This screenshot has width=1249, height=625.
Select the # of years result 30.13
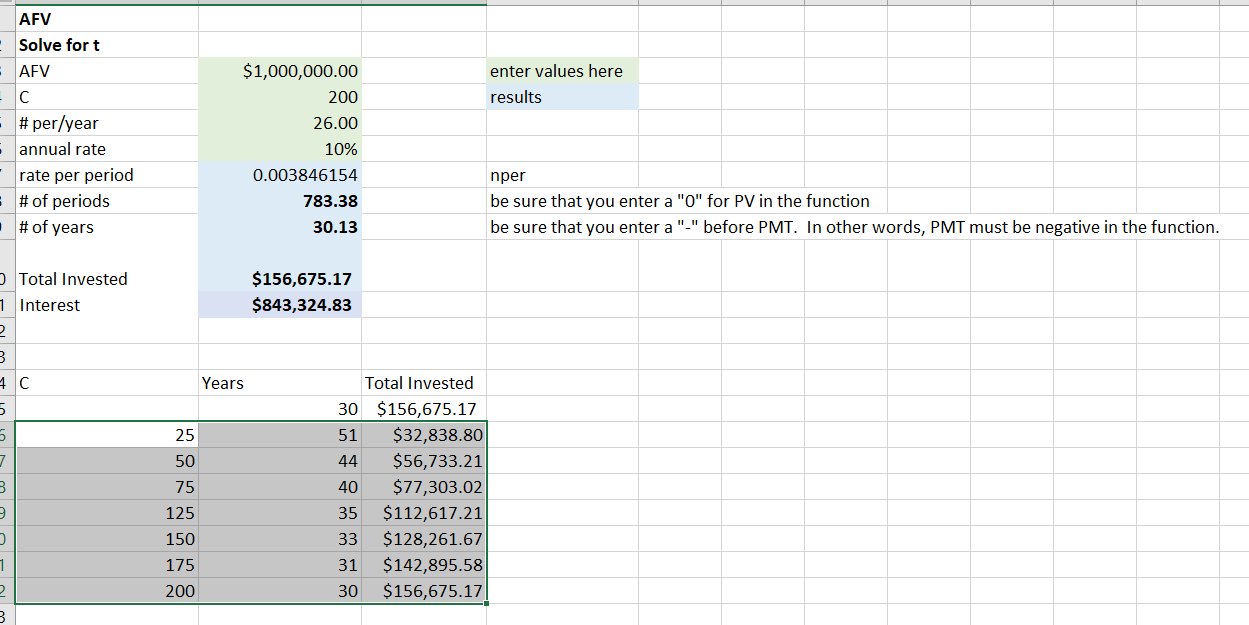click(x=280, y=227)
